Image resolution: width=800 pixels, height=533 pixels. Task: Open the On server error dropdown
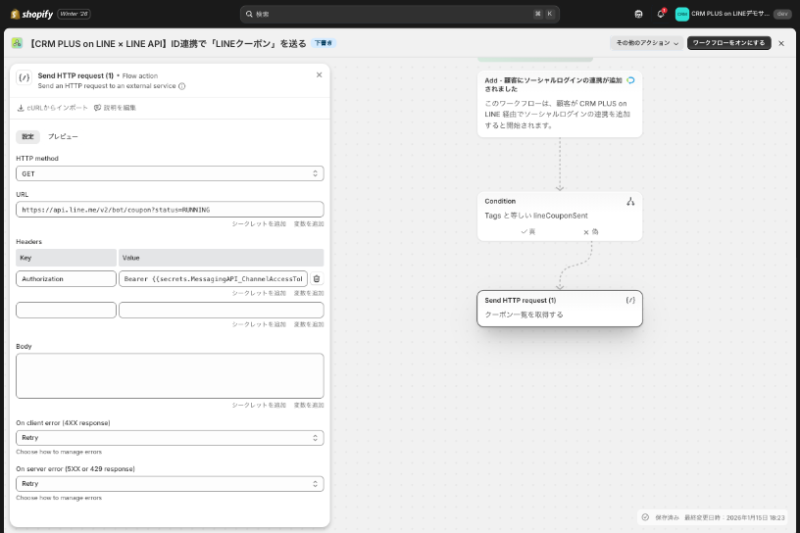coord(170,484)
